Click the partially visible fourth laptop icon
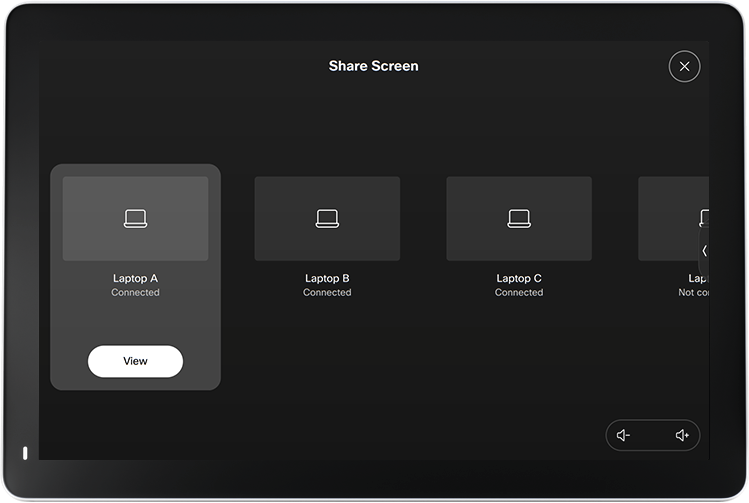The height and width of the screenshot is (503, 749). [703, 218]
